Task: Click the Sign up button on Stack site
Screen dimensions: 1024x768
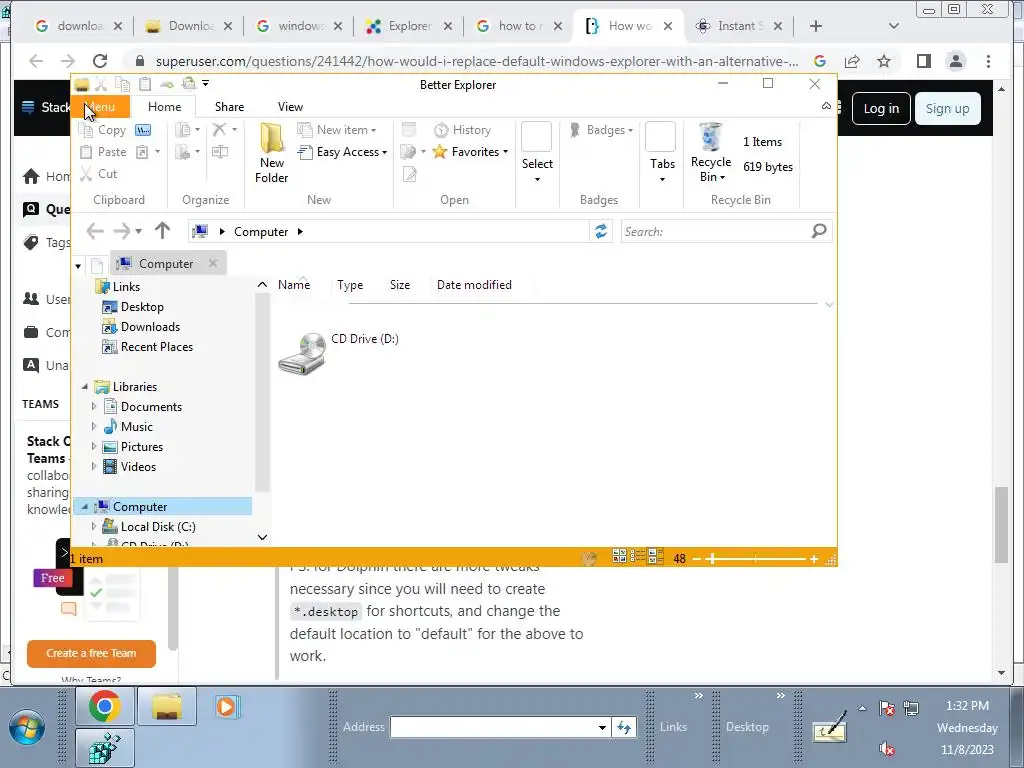Action: (947, 108)
